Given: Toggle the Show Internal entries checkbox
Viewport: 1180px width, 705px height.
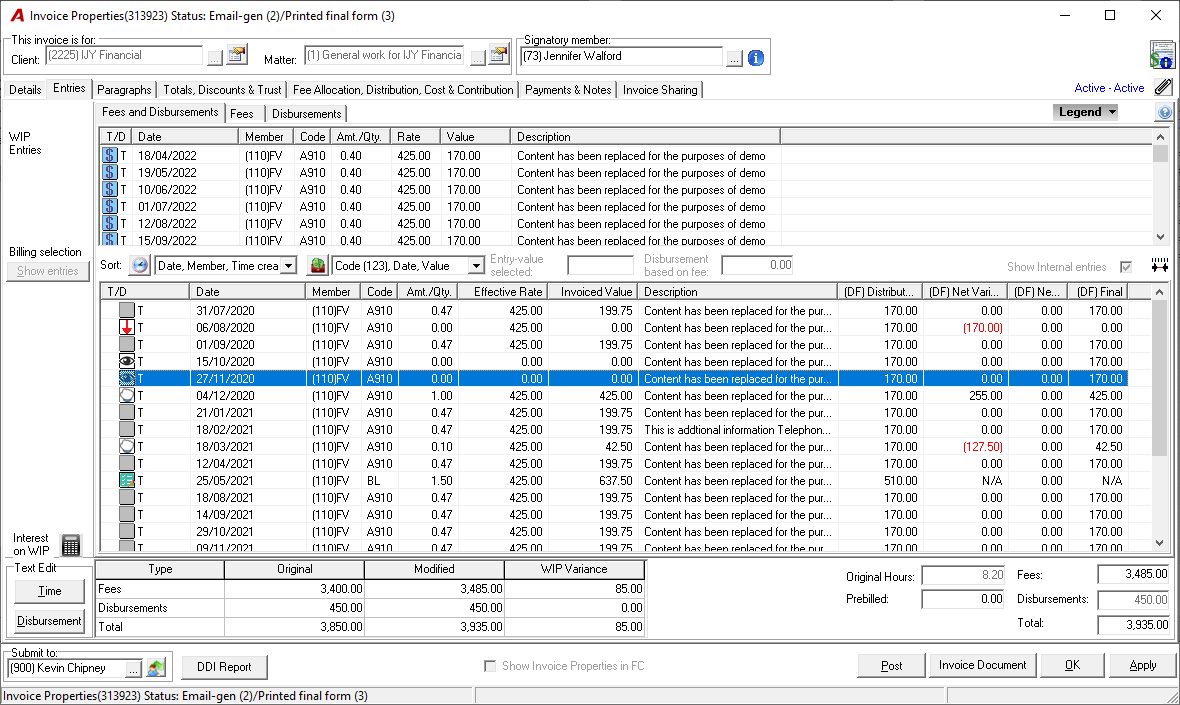Looking at the screenshot, I should 1126,267.
